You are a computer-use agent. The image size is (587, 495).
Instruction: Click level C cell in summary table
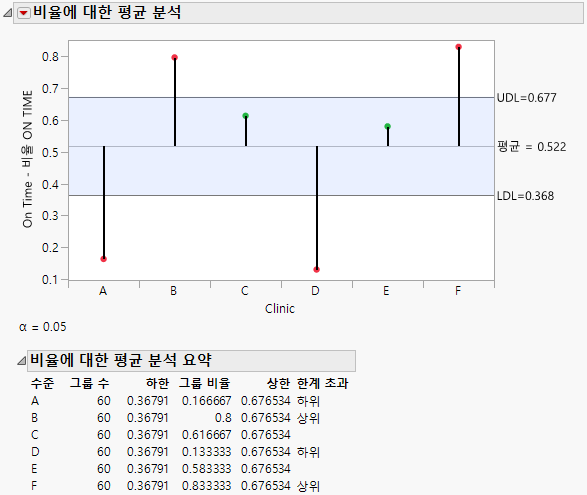point(35,435)
